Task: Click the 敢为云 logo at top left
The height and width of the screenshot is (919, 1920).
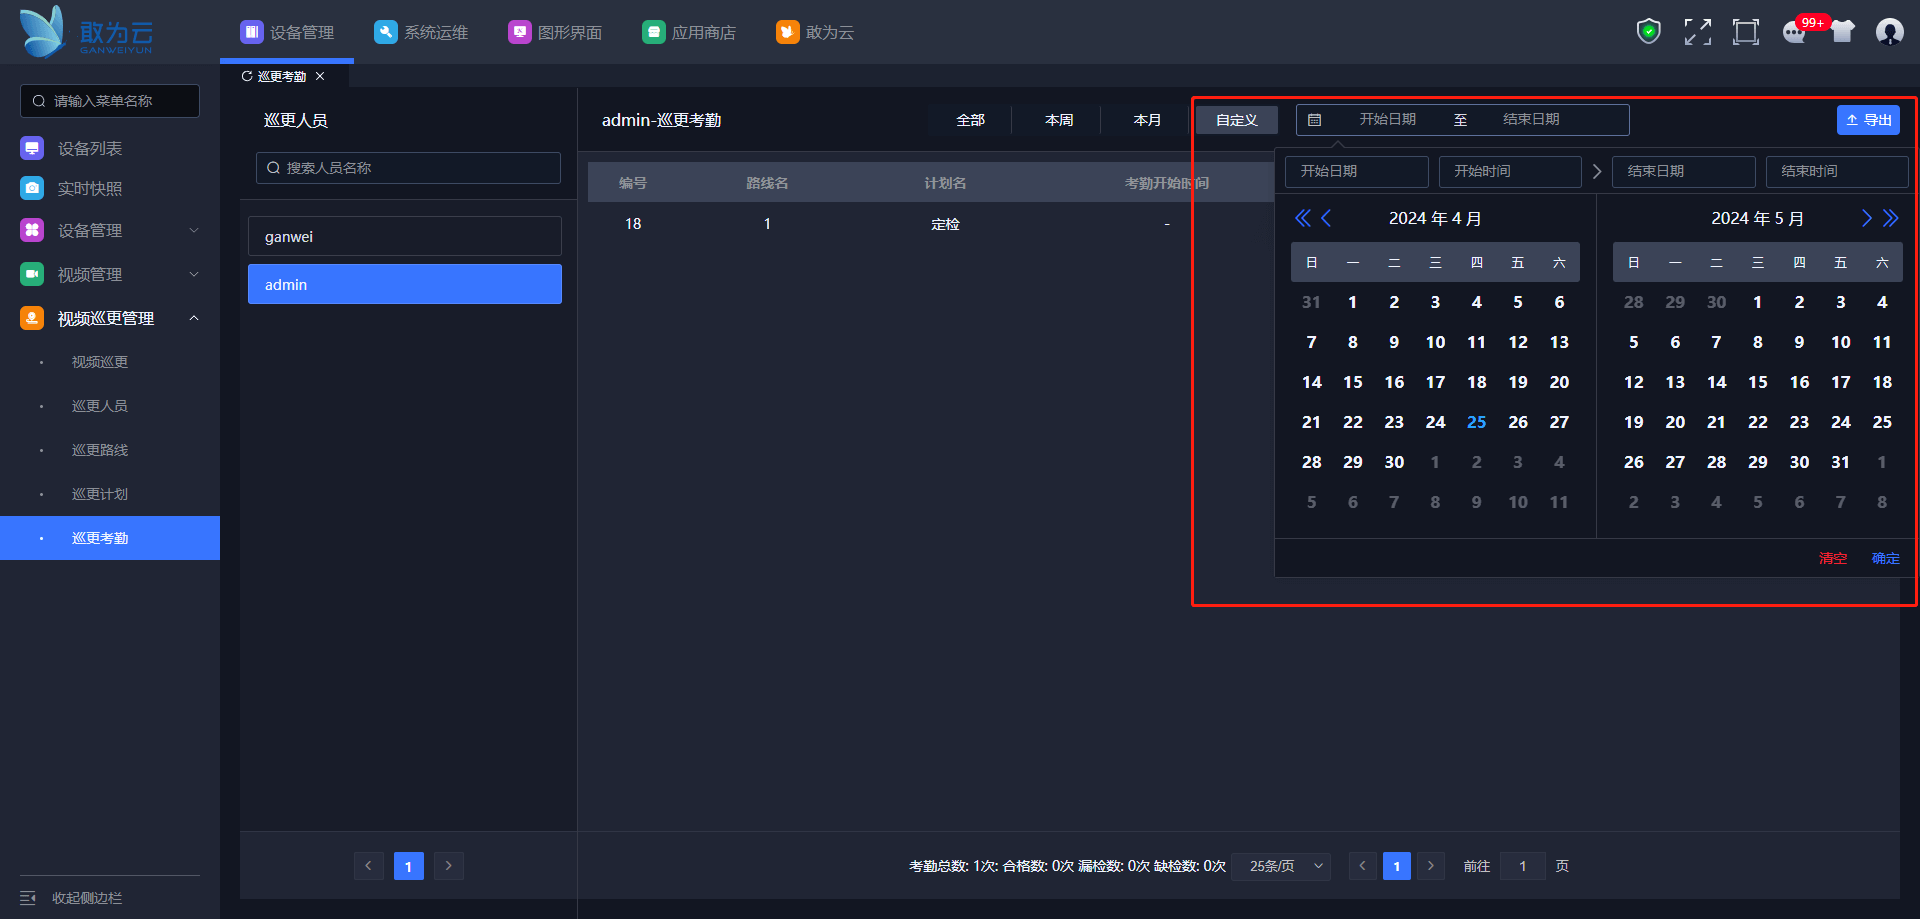Action: tap(86, 32)
